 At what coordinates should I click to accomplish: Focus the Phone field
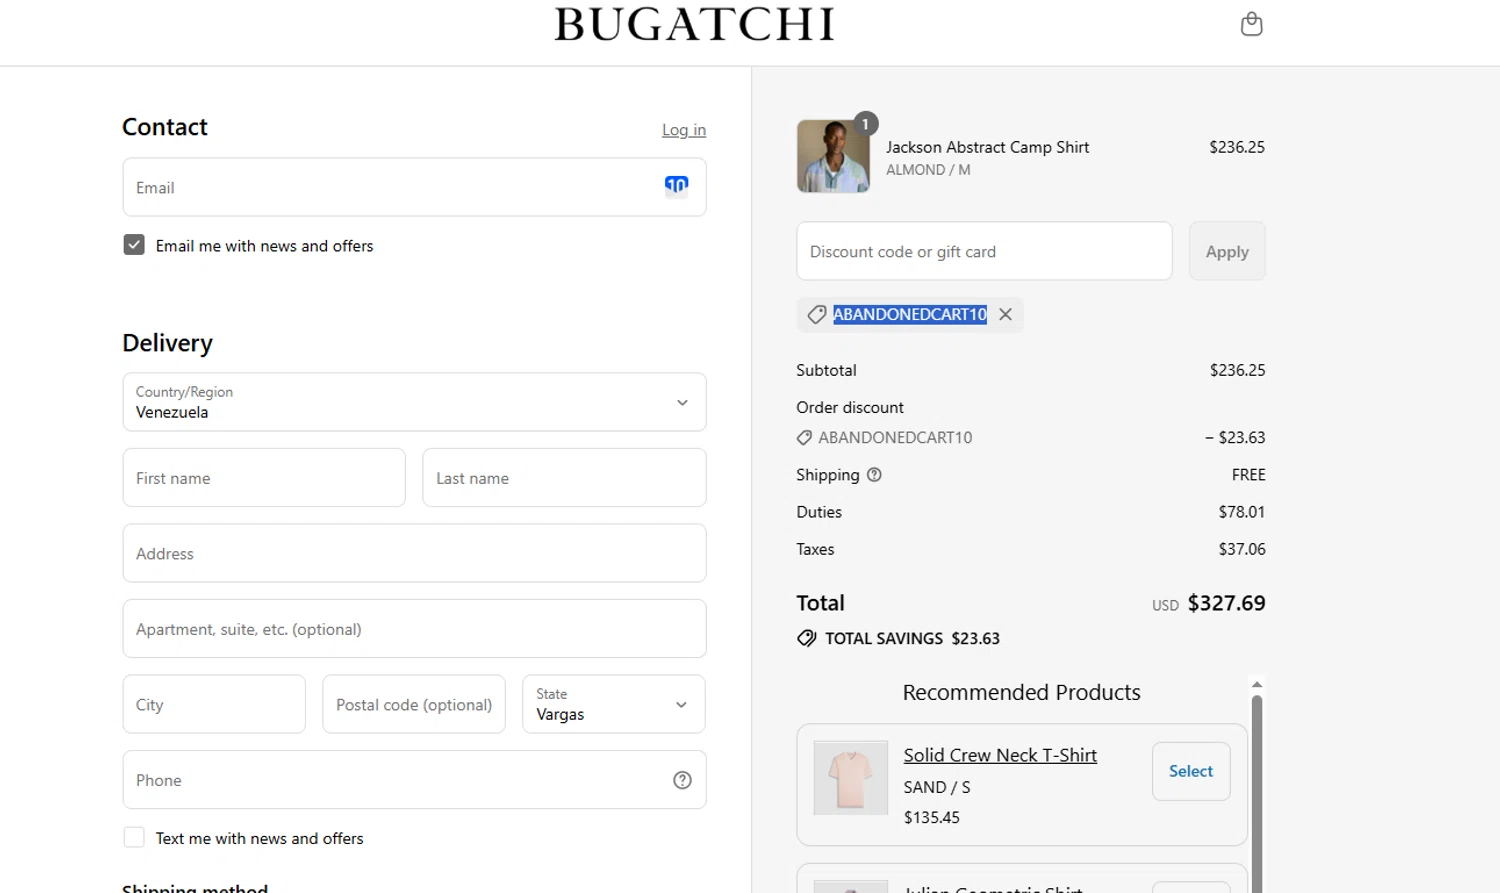pos(414,780)
